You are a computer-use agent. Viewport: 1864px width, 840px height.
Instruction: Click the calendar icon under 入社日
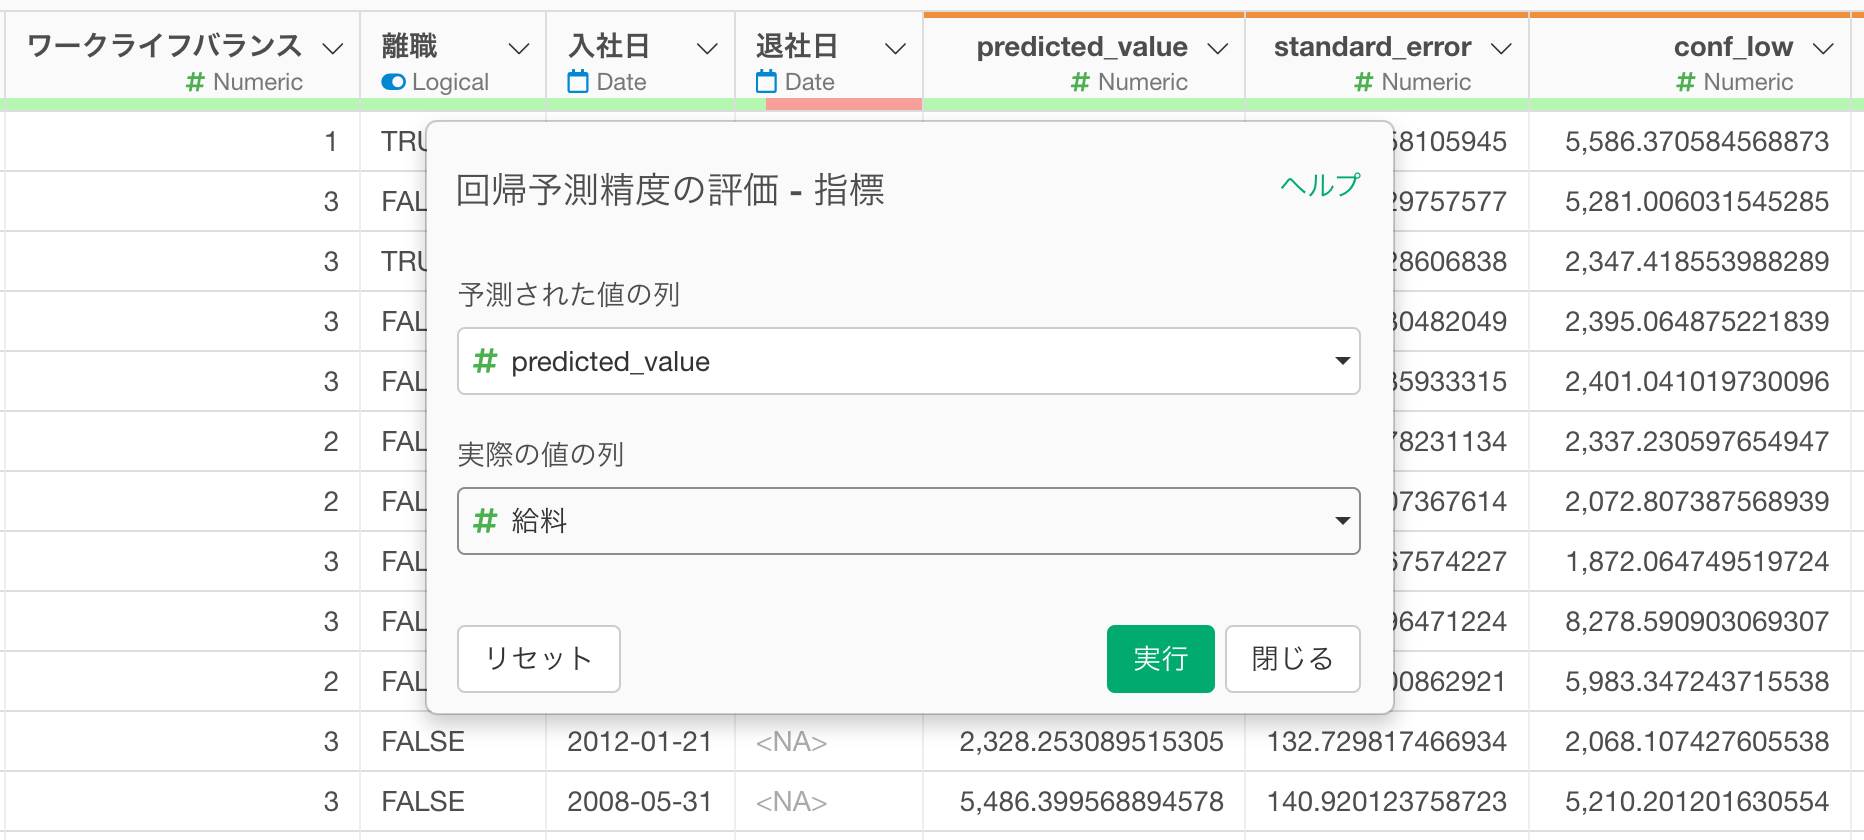pyautogui.click(x=578, y=82)
